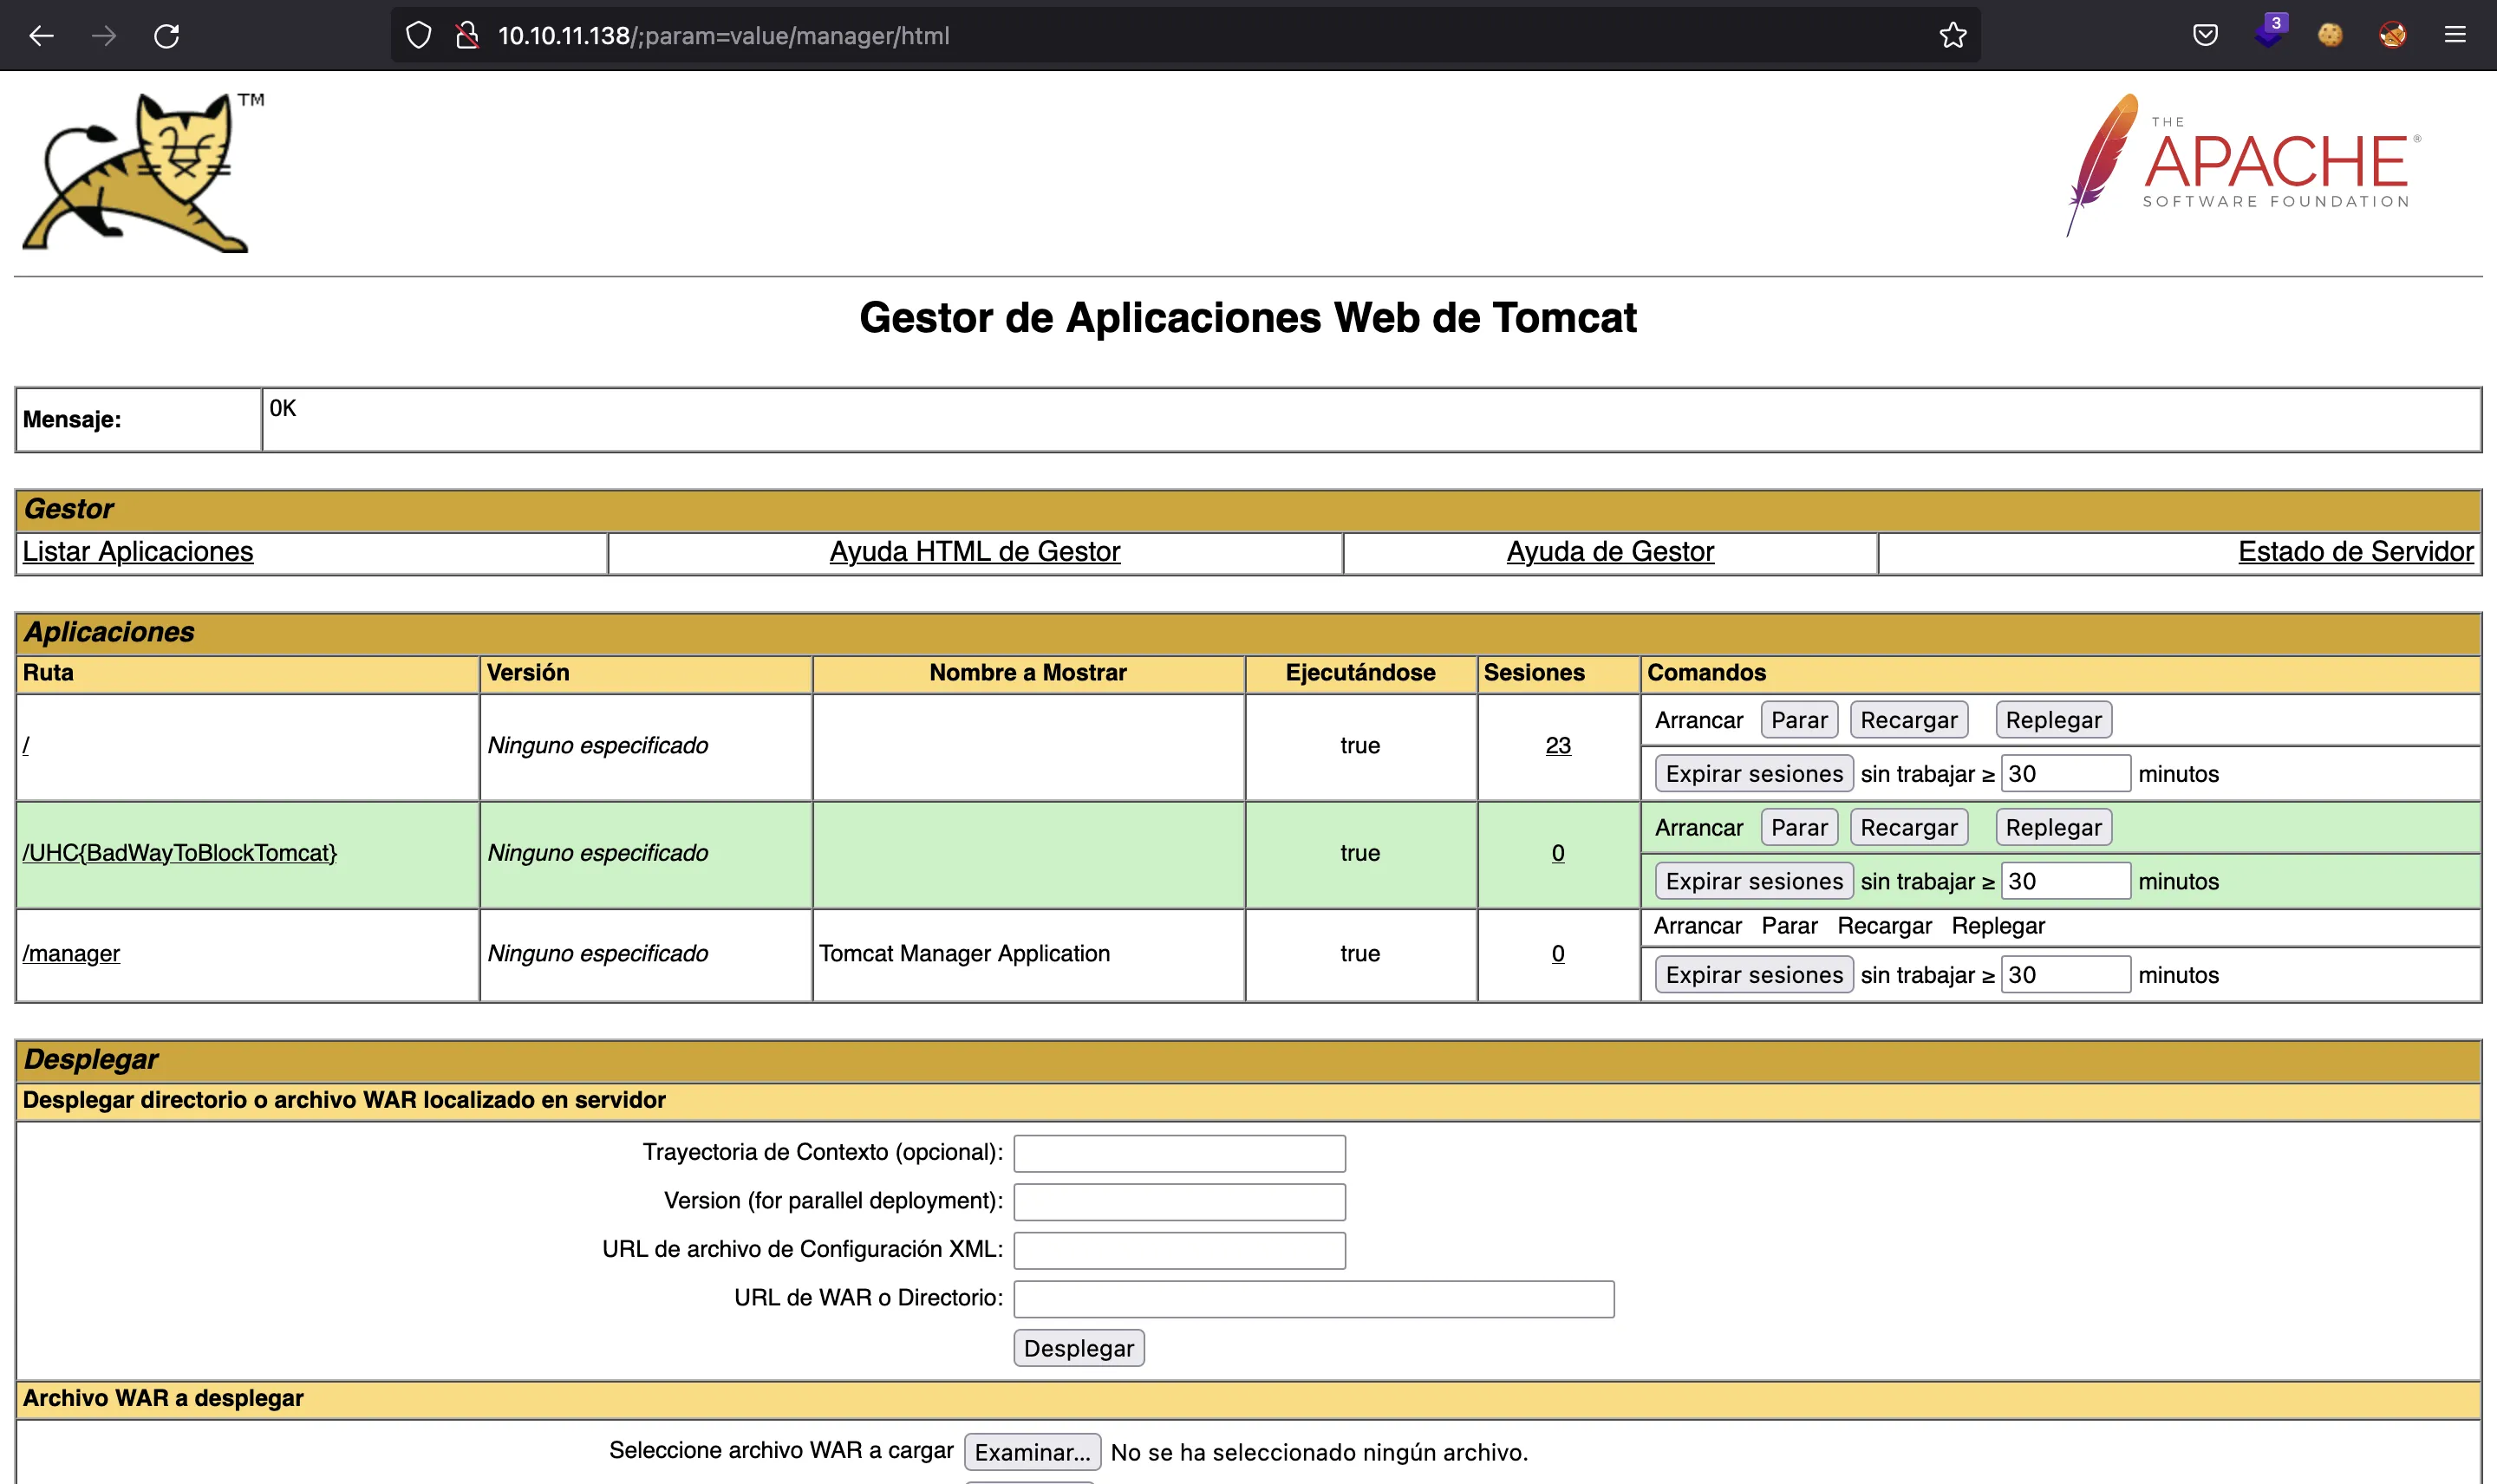Click Examinar to choose a WAR file
Viewport: 2497px width, 1484px height.
click(x=1033, y=1452)
